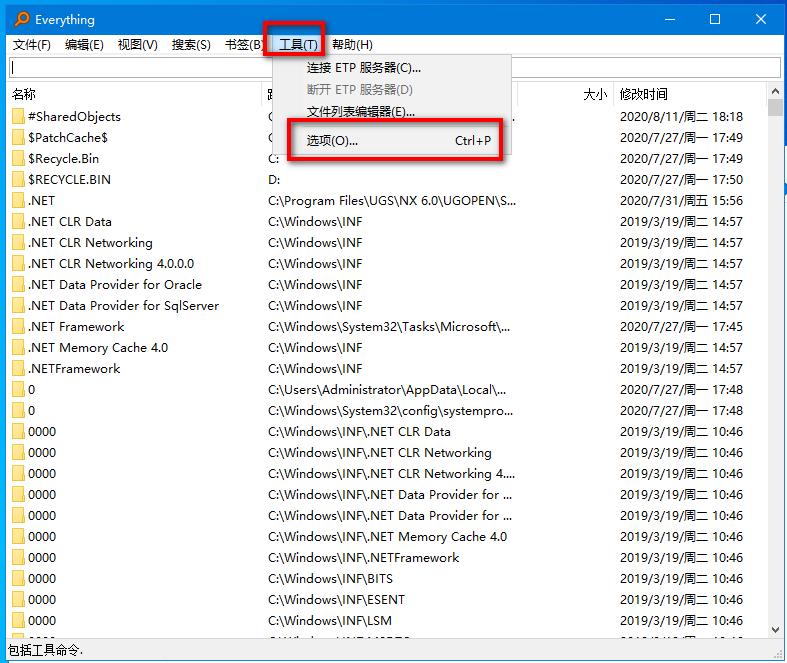Click the vertical scrollbar thumb
Image resolution: width=787 pixels, height=663 pixels.
coord(775,107)
